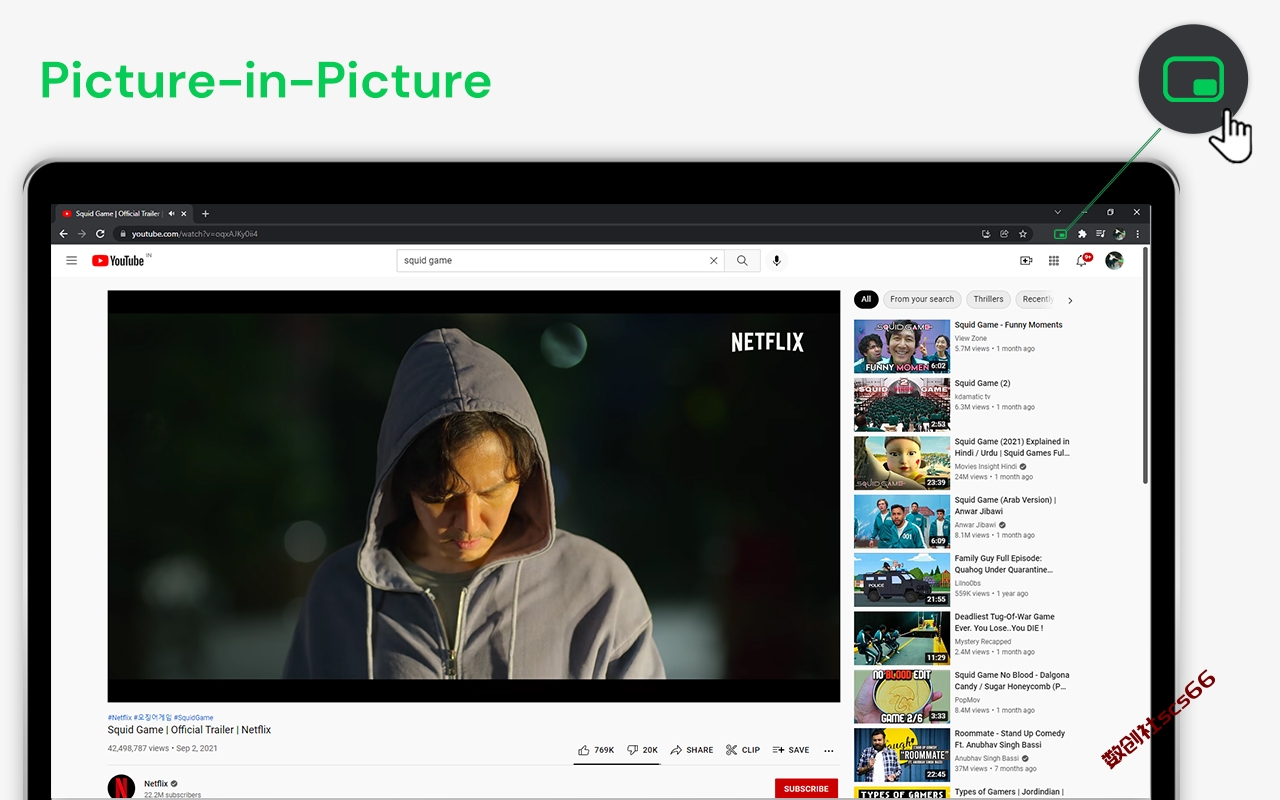Open the YouTube hamburger guide menu
This screenshot has width=1280, height=800.
click(71, 261)
